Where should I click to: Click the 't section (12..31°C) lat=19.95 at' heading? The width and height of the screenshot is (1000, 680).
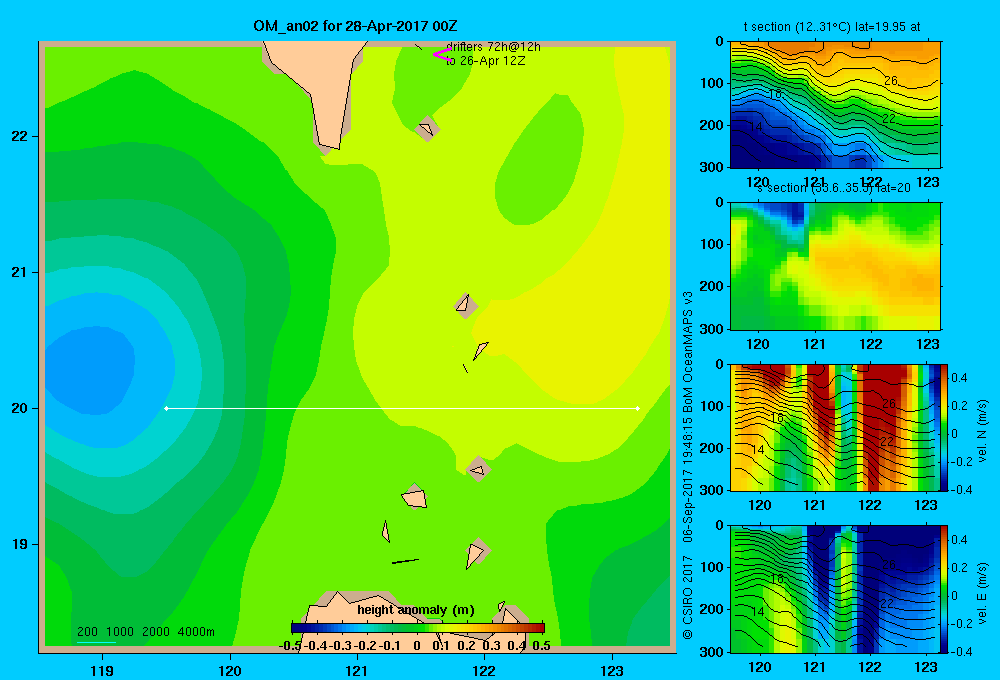click(832, 27)
